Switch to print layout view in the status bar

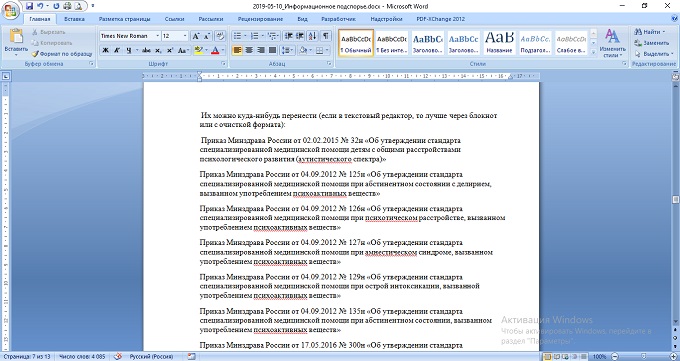pos(547,356)
